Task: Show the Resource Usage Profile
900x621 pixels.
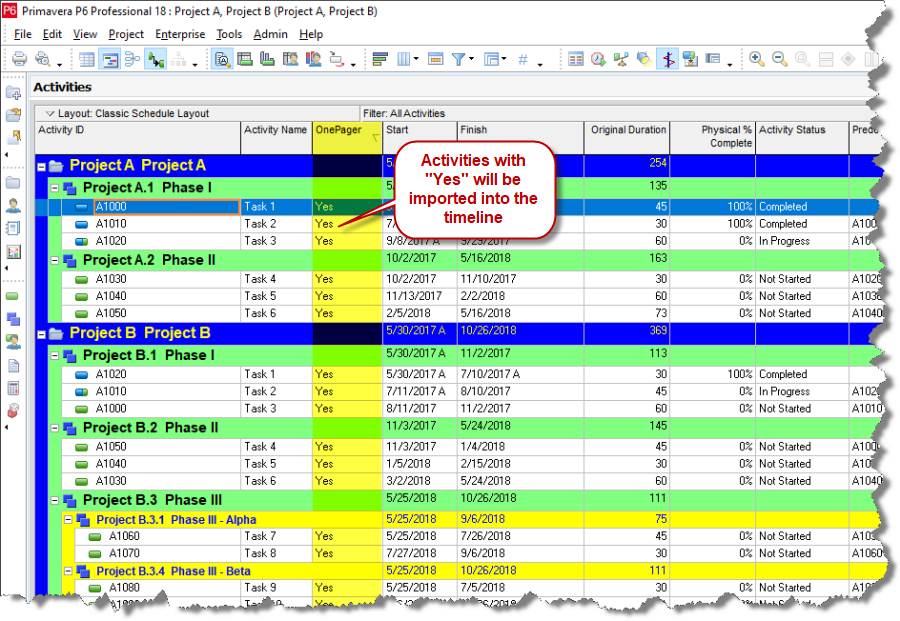Action: tap(313, 59)
